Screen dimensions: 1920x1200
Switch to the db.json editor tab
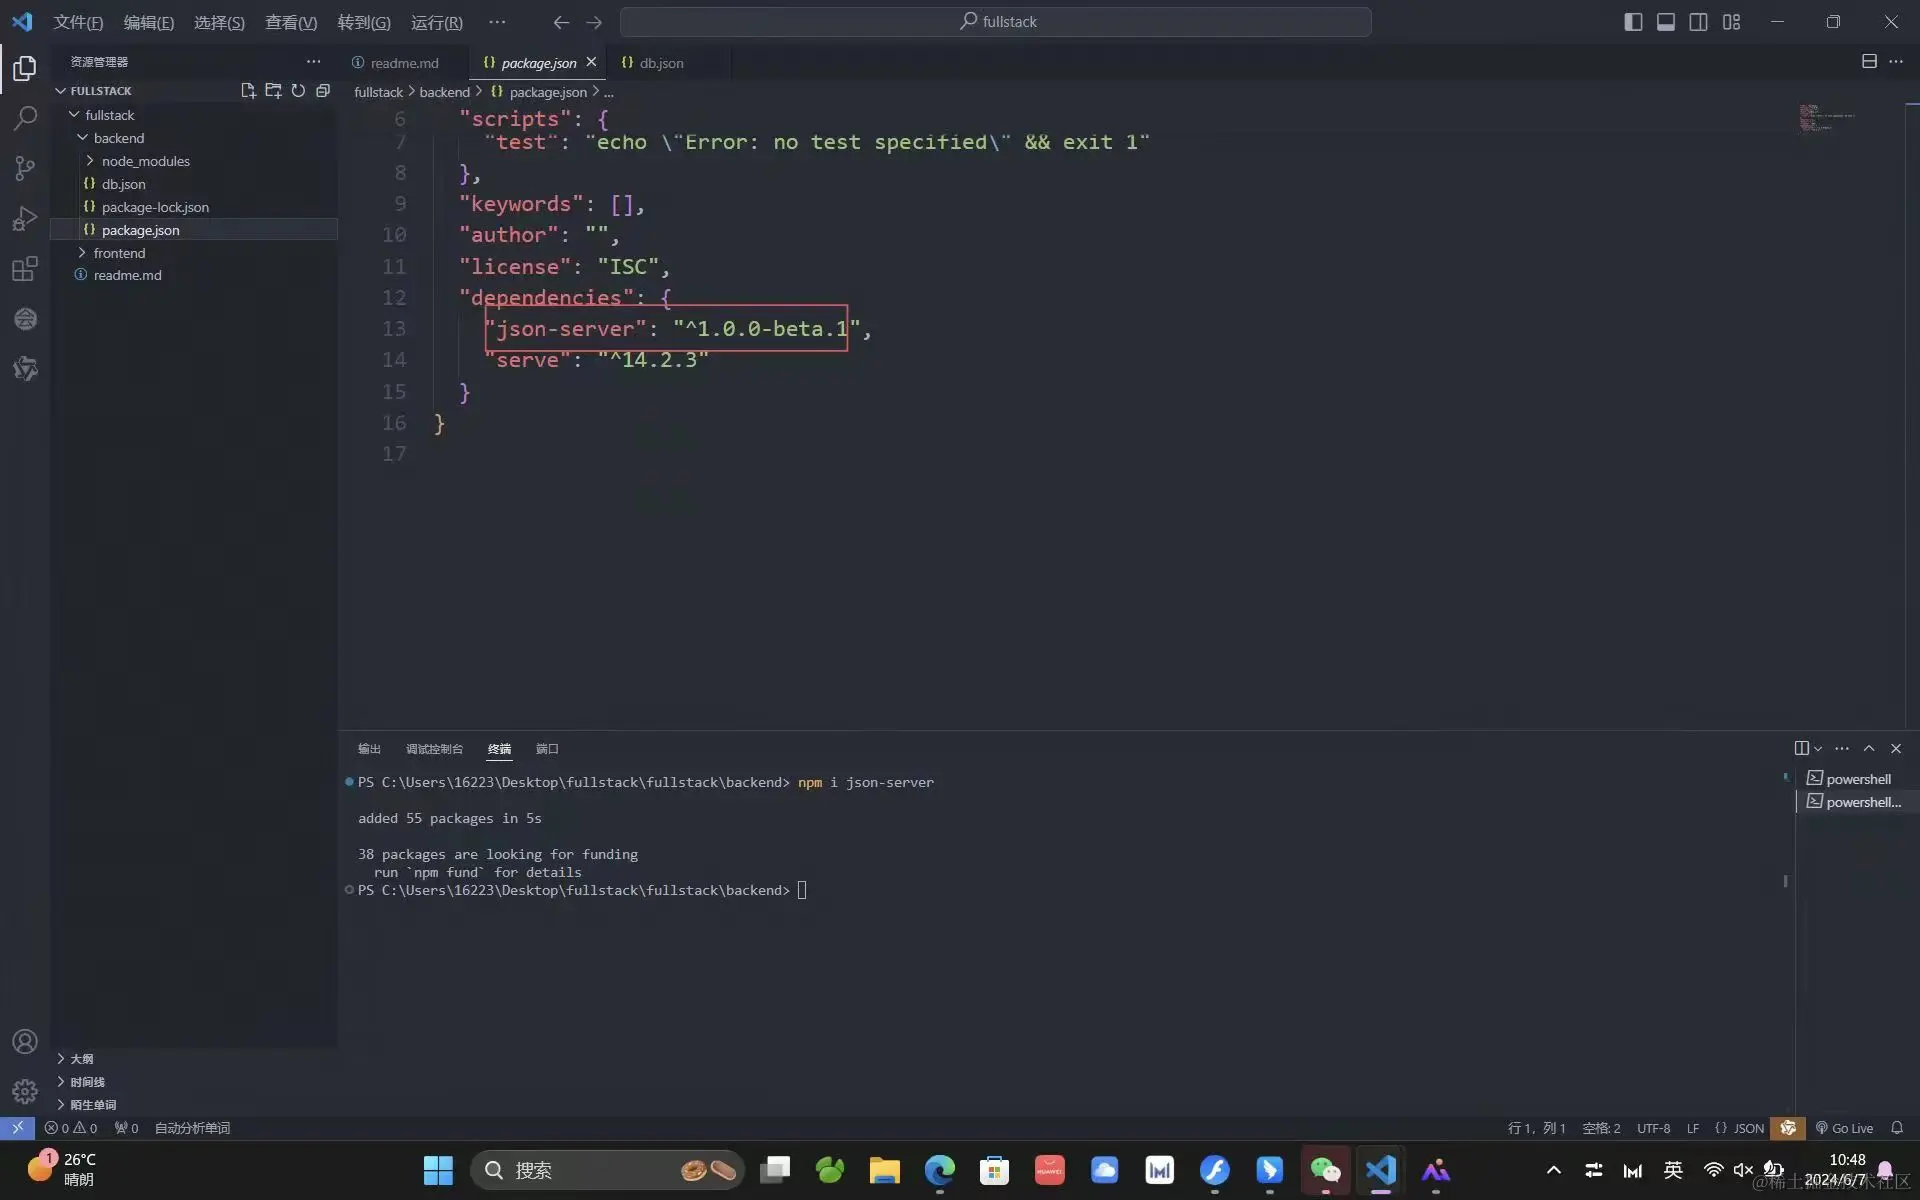(661, 62)
